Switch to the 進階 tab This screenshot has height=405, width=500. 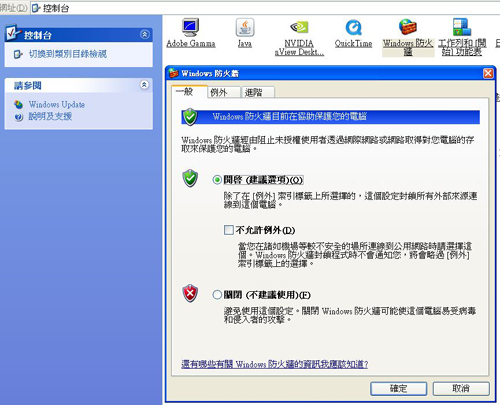pyautogui.click(x=258, y=92)
